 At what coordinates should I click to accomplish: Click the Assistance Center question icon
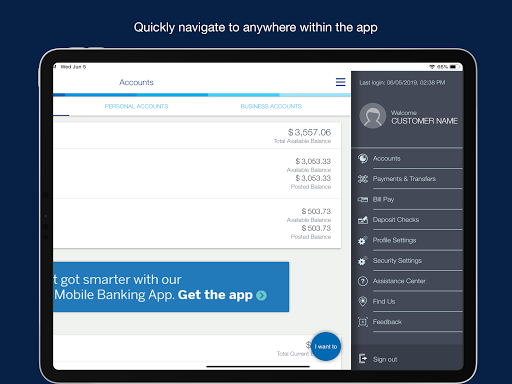click(363, 281)
